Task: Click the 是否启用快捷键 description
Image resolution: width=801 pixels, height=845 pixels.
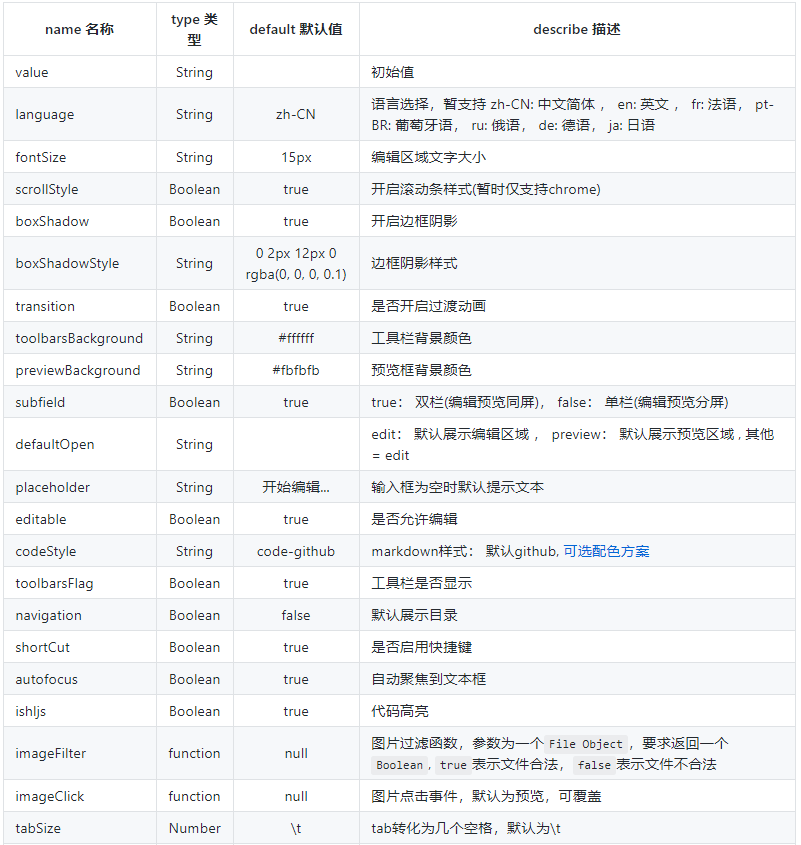Action: [422, 647]
